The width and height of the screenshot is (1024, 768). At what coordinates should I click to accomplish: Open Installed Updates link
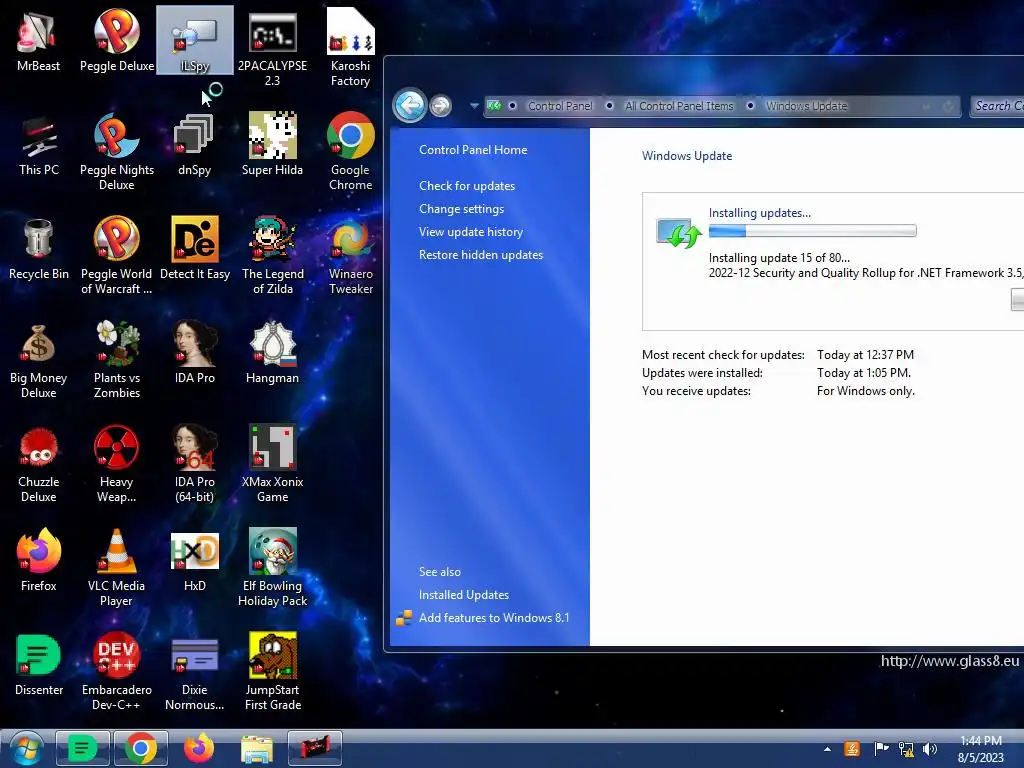[x=464, y=594]
